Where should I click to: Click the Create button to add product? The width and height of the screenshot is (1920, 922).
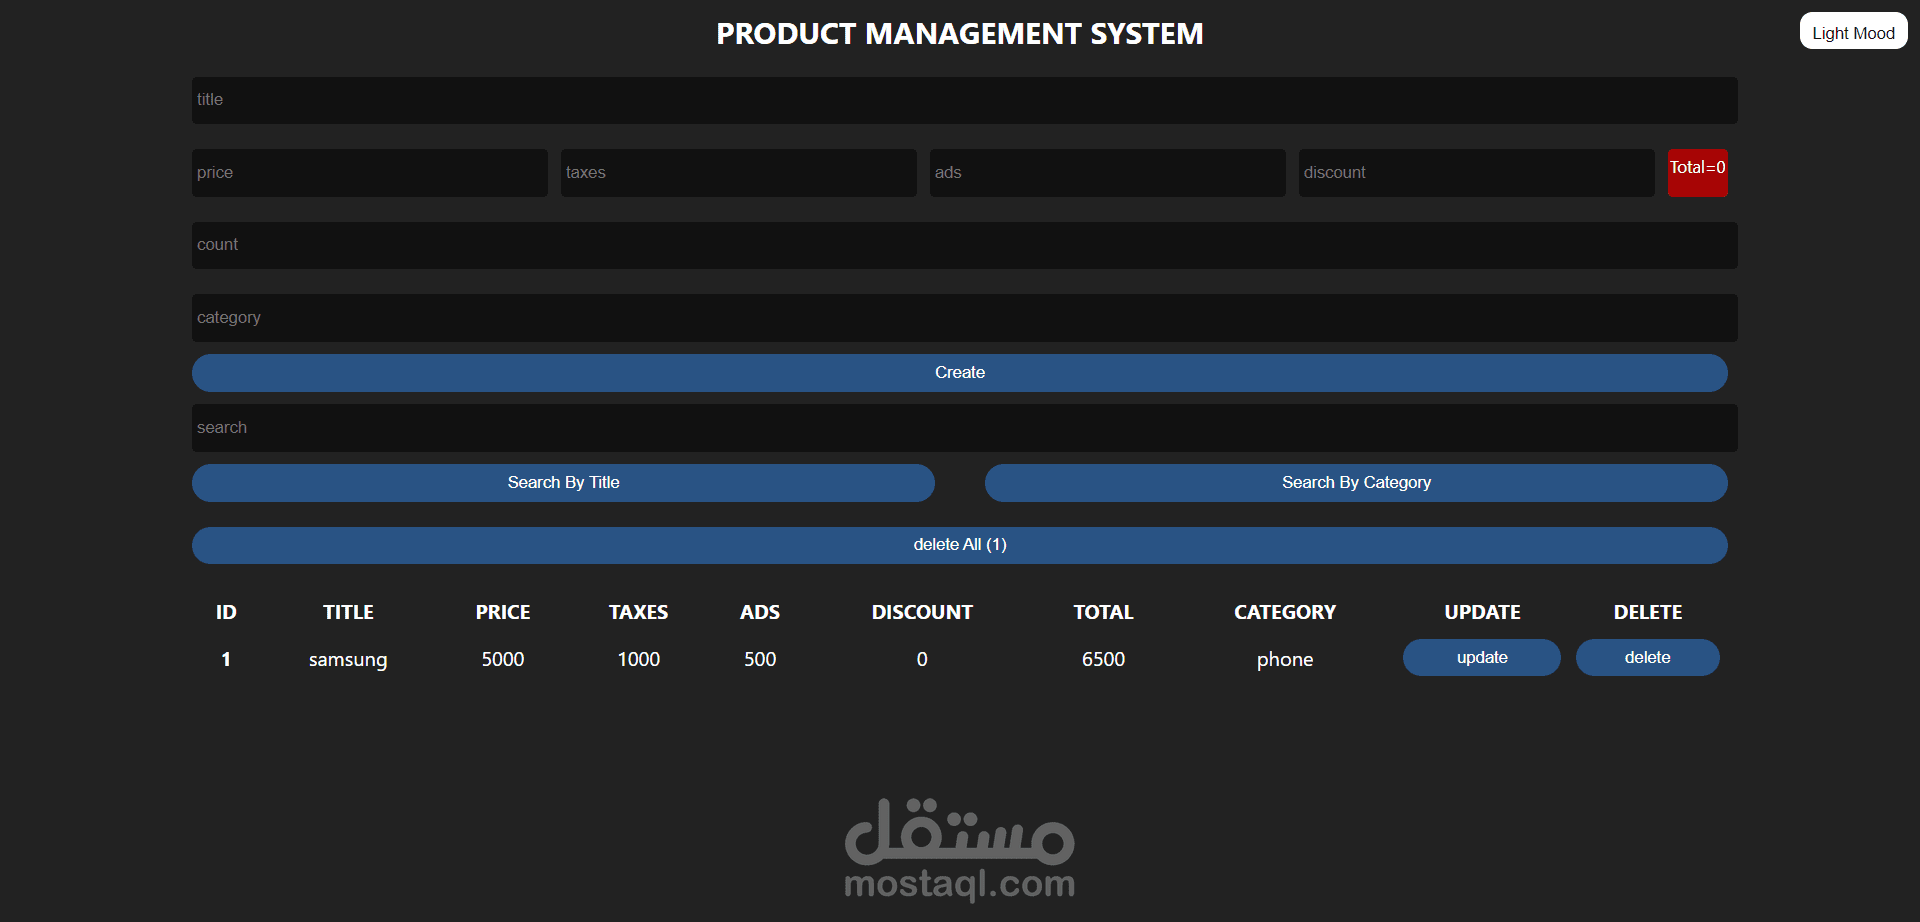pos(959,372)
